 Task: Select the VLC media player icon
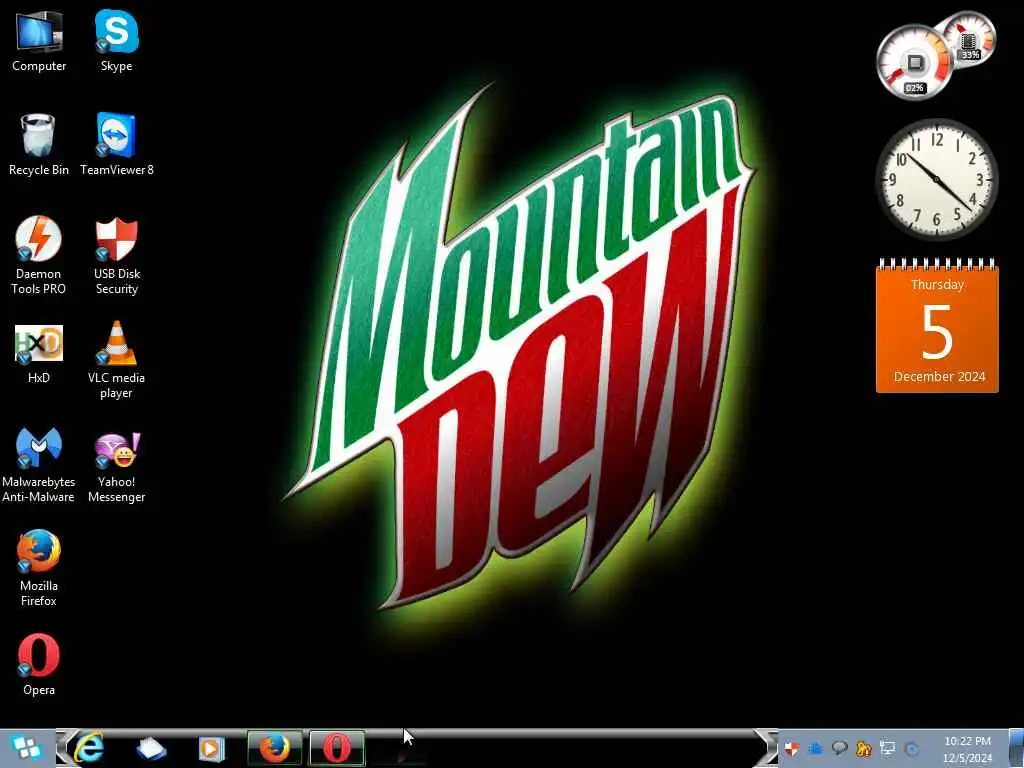[116, 360]
